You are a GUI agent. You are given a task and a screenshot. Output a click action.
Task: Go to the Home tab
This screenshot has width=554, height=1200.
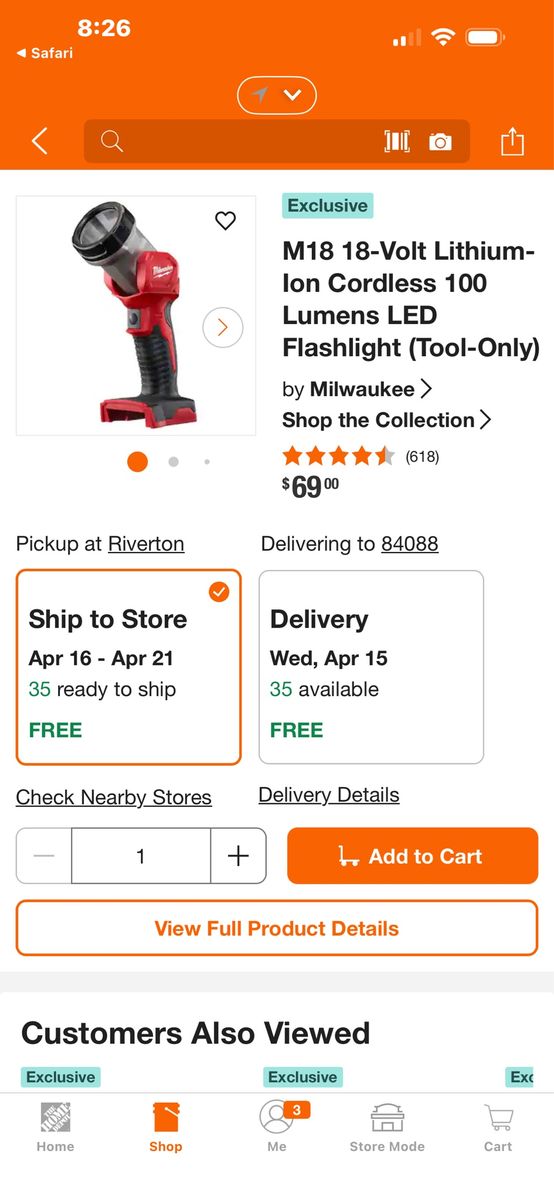(55, 1127)
